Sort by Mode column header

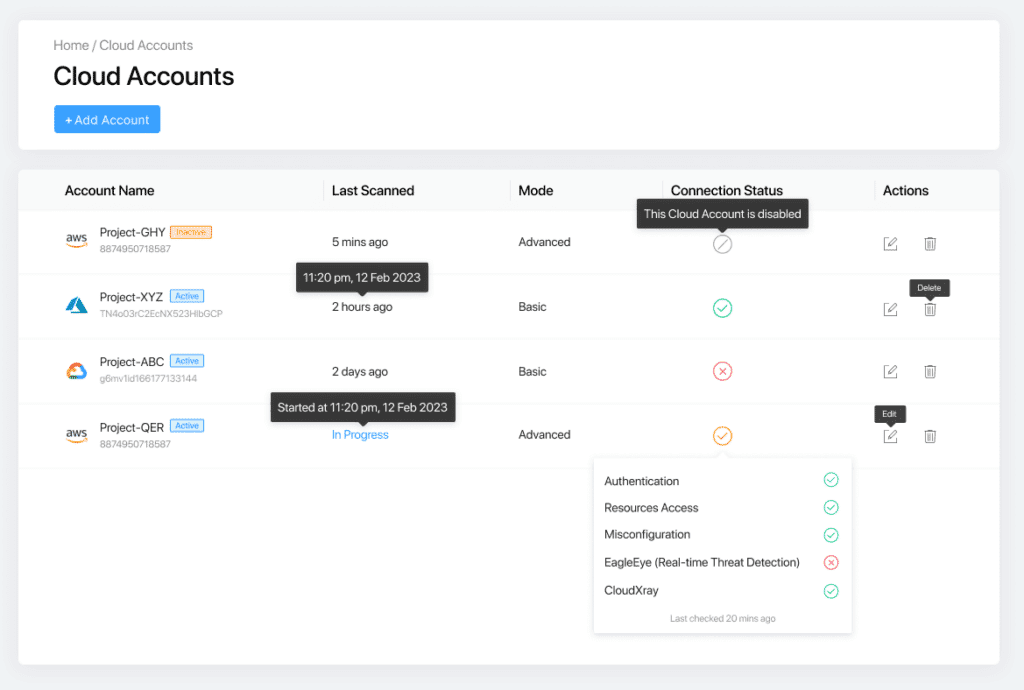pos(536,191)
